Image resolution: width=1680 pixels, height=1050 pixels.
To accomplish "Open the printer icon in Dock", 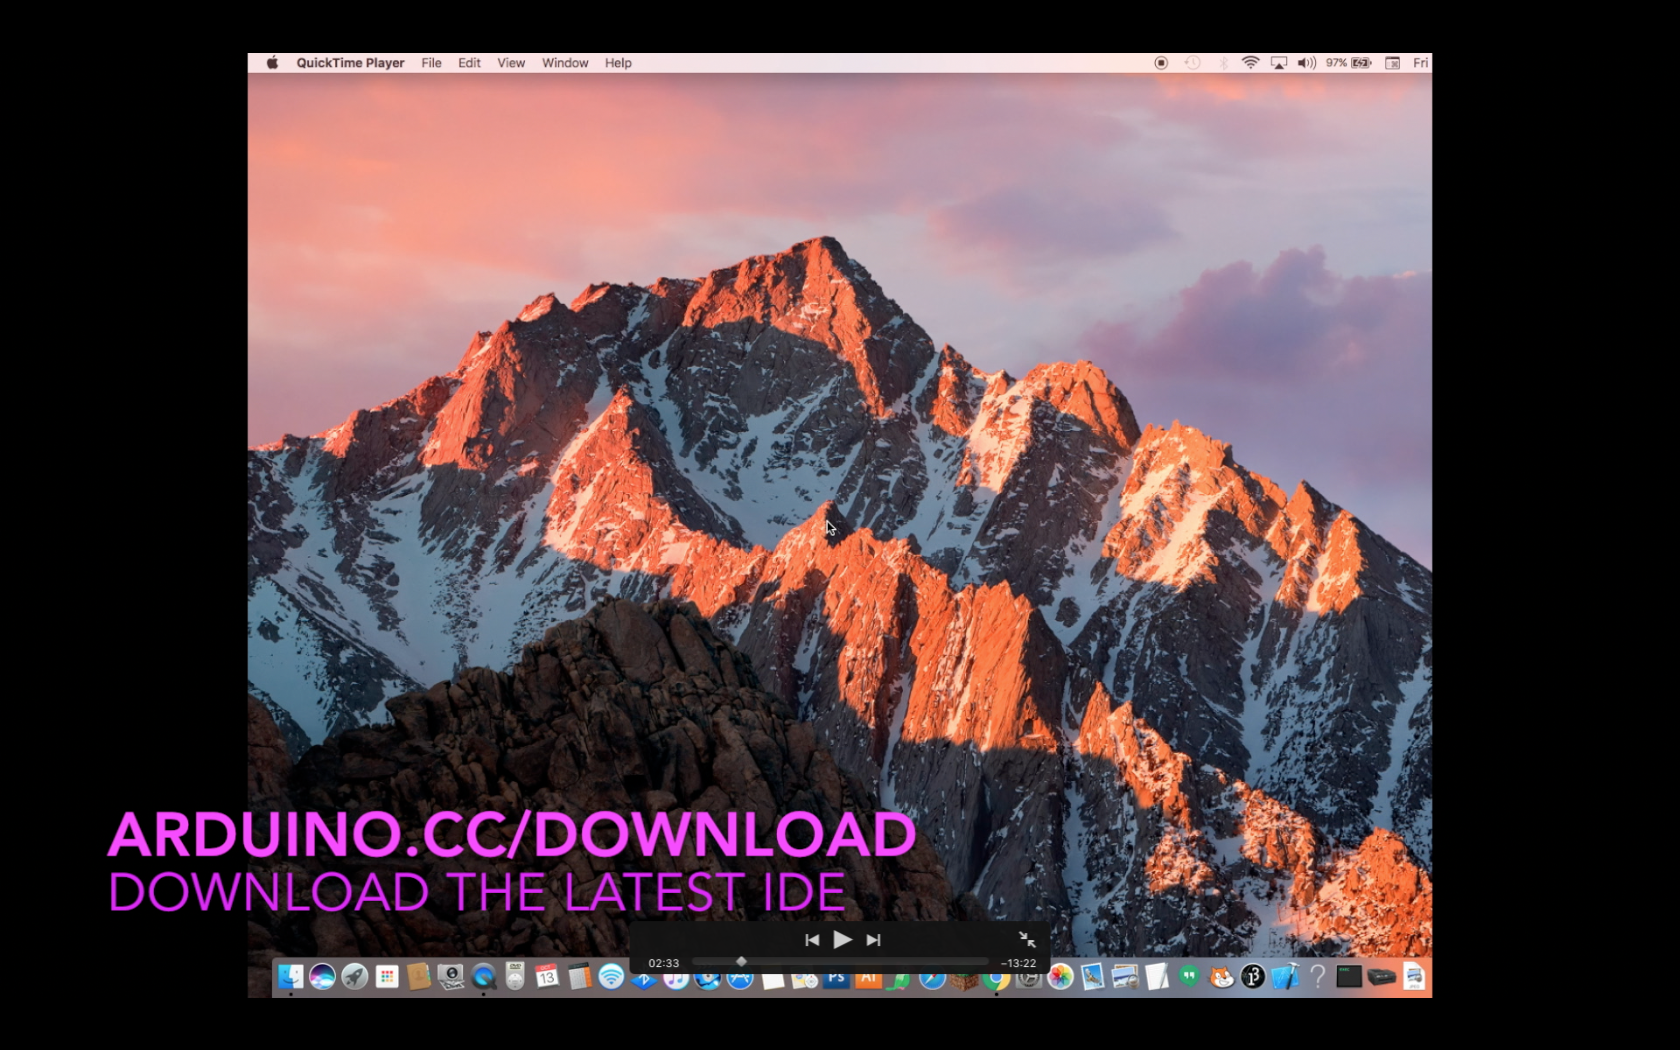I will coord(1382,977).
